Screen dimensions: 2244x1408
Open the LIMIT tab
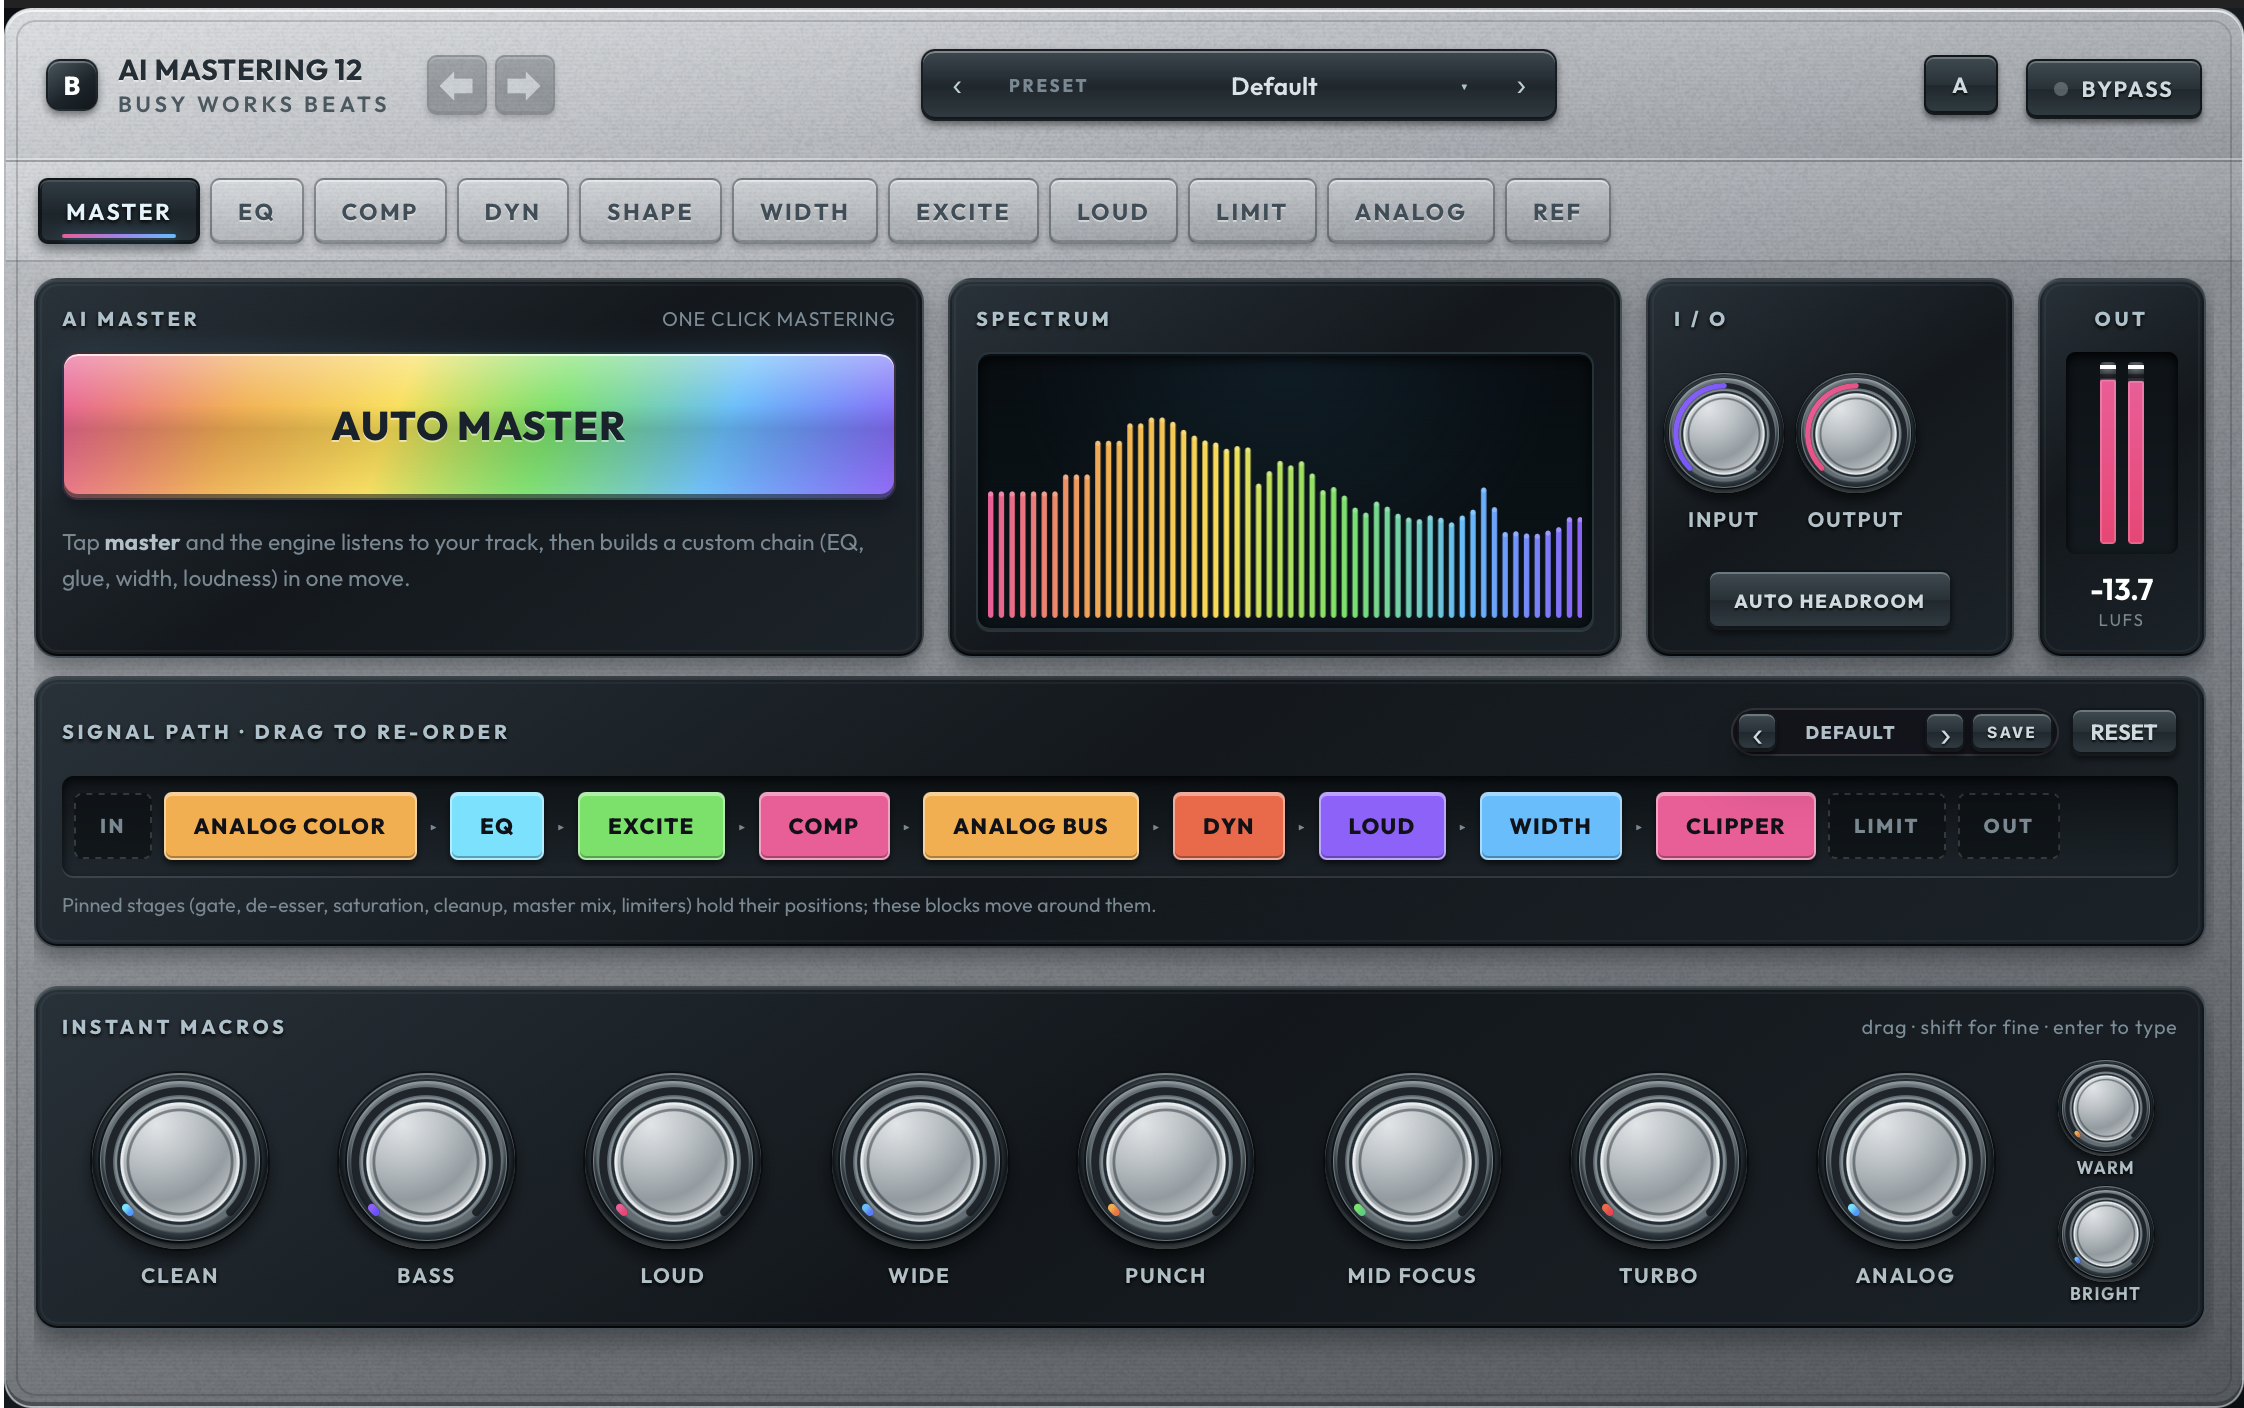pos(1252,211)
